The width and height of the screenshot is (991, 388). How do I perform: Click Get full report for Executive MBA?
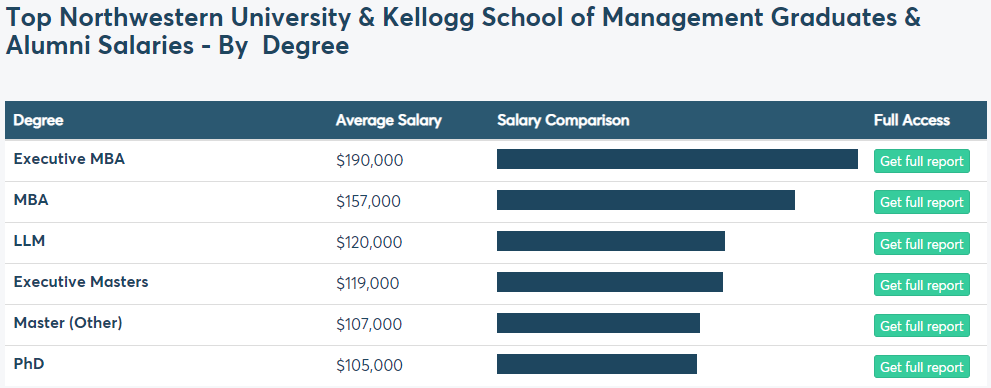(x=921, y=161)
